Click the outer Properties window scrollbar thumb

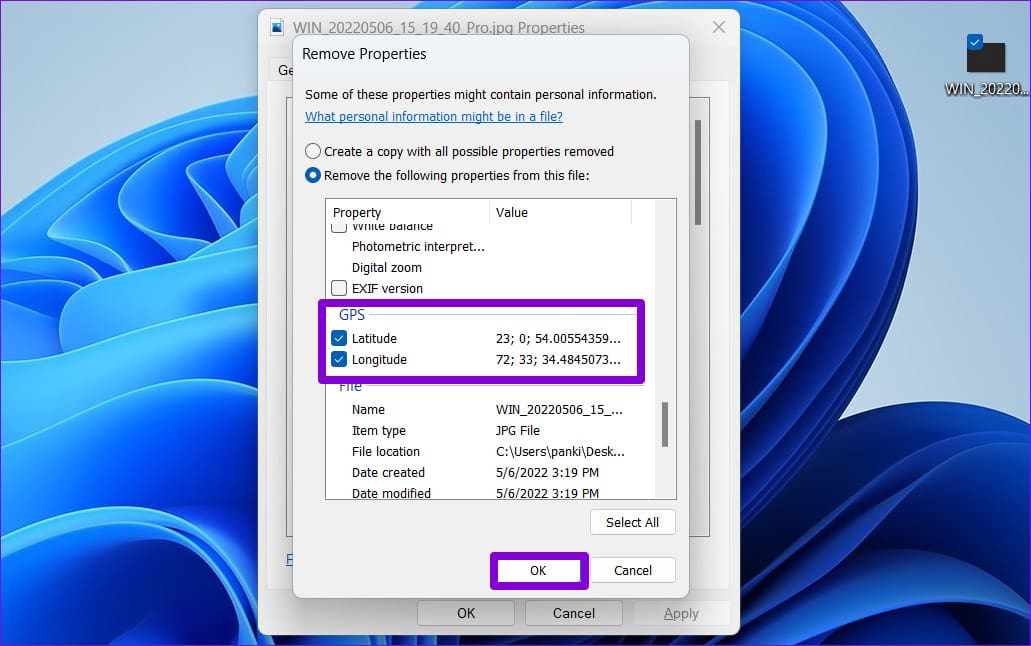[x=698, y=172]
